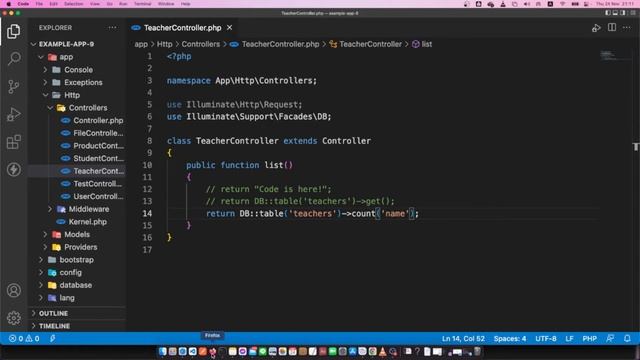Click Firefox icon in the Dock

tap(212, 351)
